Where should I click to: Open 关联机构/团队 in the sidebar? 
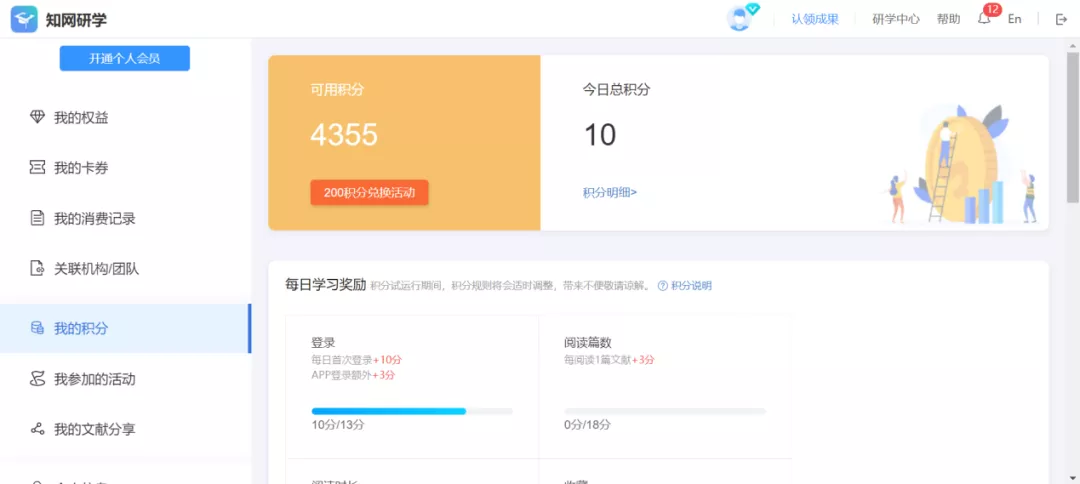tap(96, 268)
